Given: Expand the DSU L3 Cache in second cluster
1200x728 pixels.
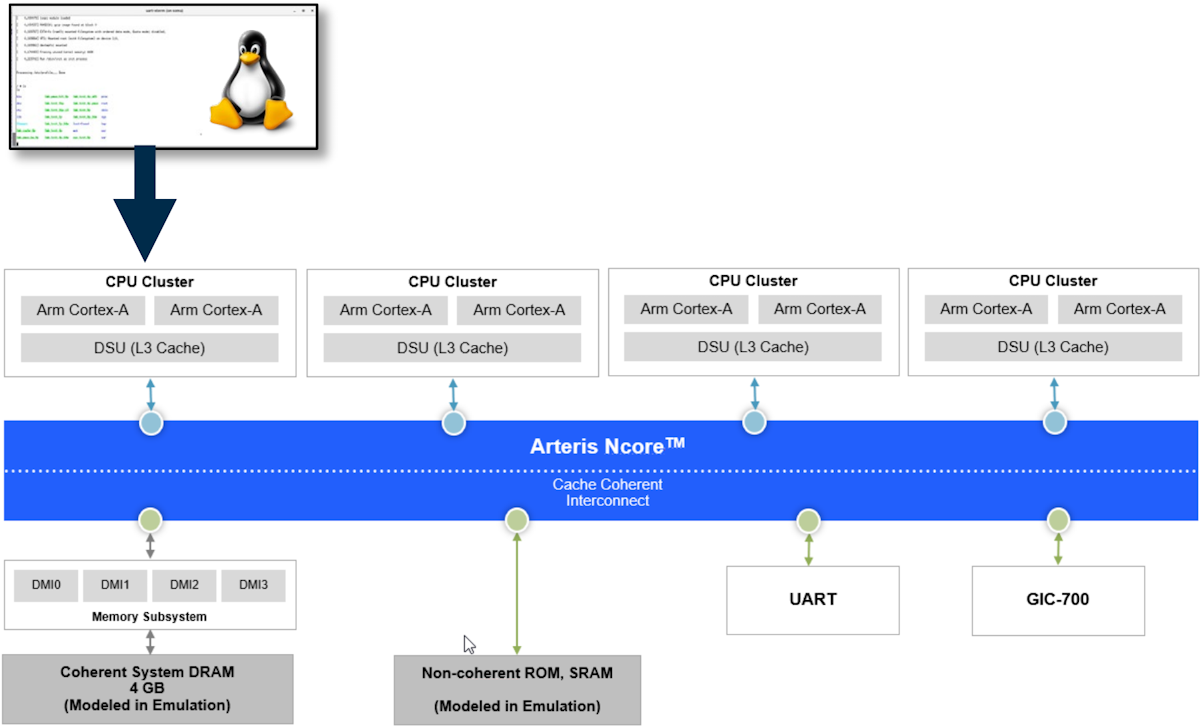Looking at the screenshot, I should tap(452, 347).
